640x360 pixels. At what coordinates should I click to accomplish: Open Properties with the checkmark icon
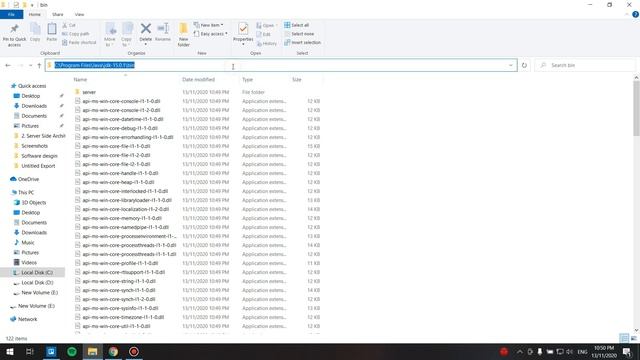click(243, 29)
